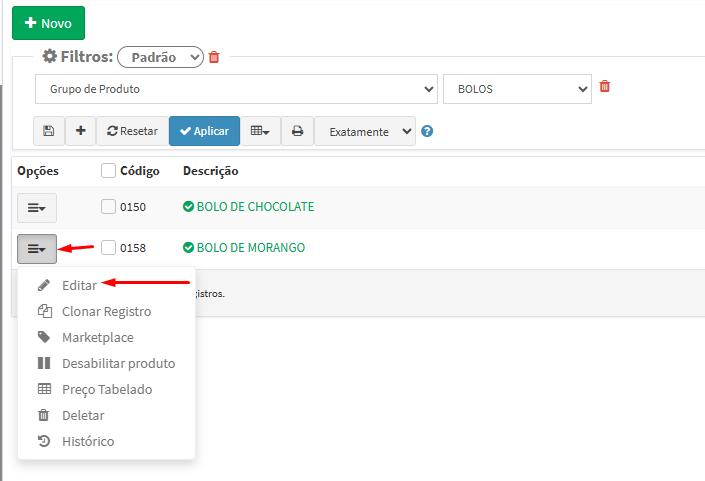This screenshot has width=705, height=481.
Task: Open the BOLO DE MORANGO product link
Action: pyautogui.click(x=250, y=247)
